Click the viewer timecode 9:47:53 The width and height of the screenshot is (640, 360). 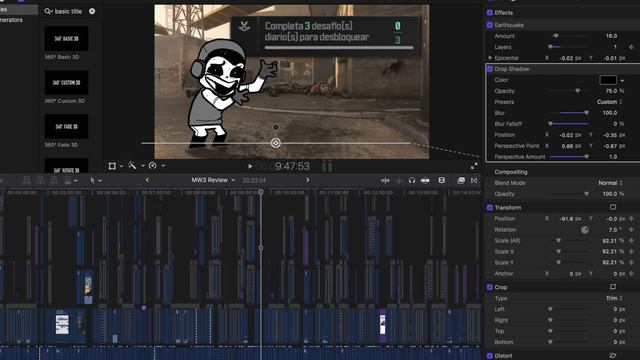click(x=292, y=166)
